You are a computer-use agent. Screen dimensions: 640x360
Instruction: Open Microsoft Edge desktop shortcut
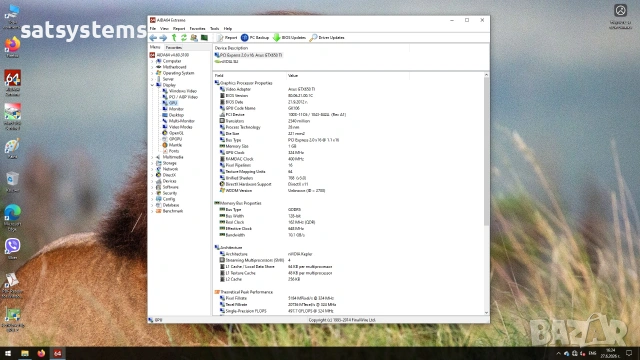(x=12, y=218)
